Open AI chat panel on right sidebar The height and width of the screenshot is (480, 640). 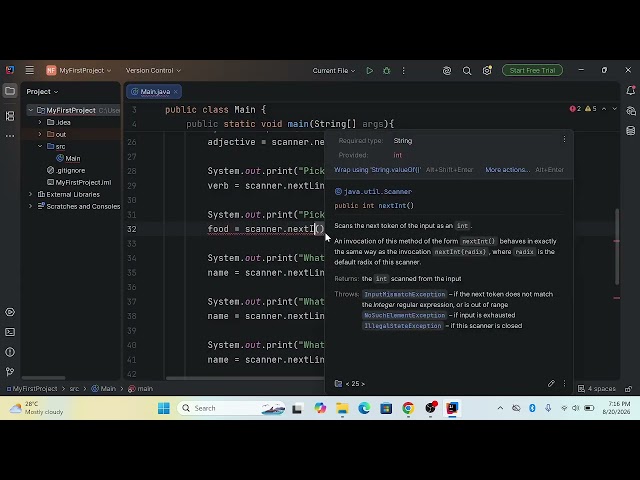tap(631, 111)
